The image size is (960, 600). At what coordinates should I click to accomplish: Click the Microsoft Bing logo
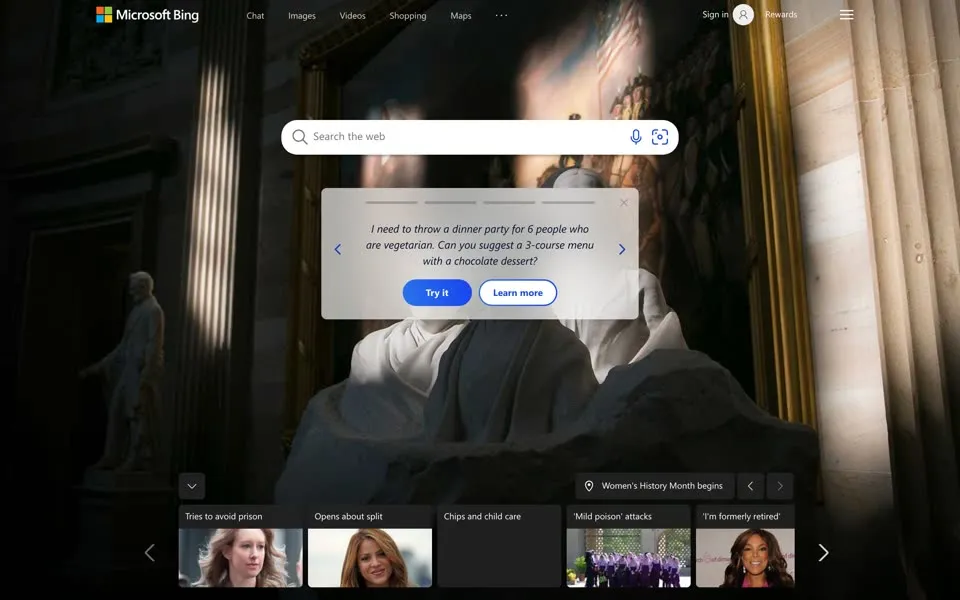(148, 15)
